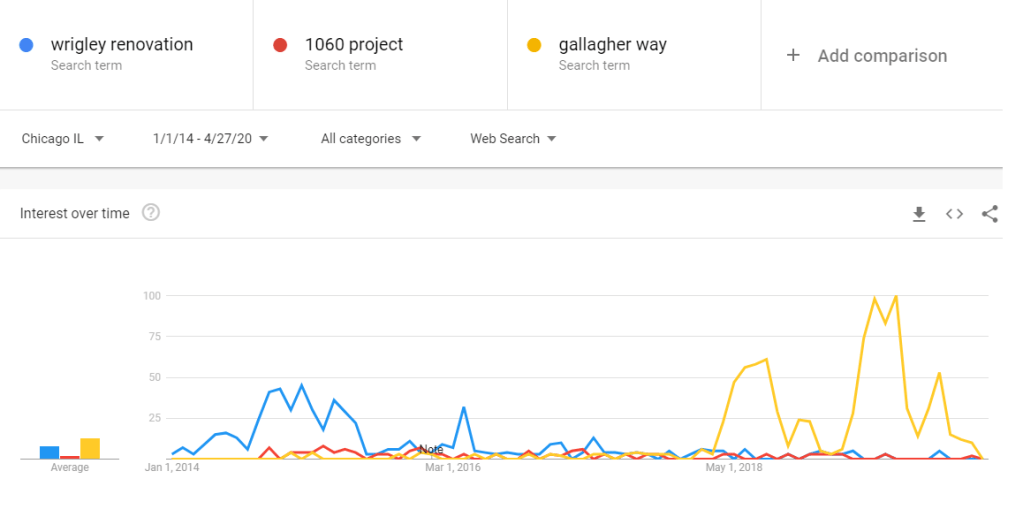This screenshot has width=1023, height=532.
Task: Click the blue dot for wrigley renovation
Action: point(27,45)
